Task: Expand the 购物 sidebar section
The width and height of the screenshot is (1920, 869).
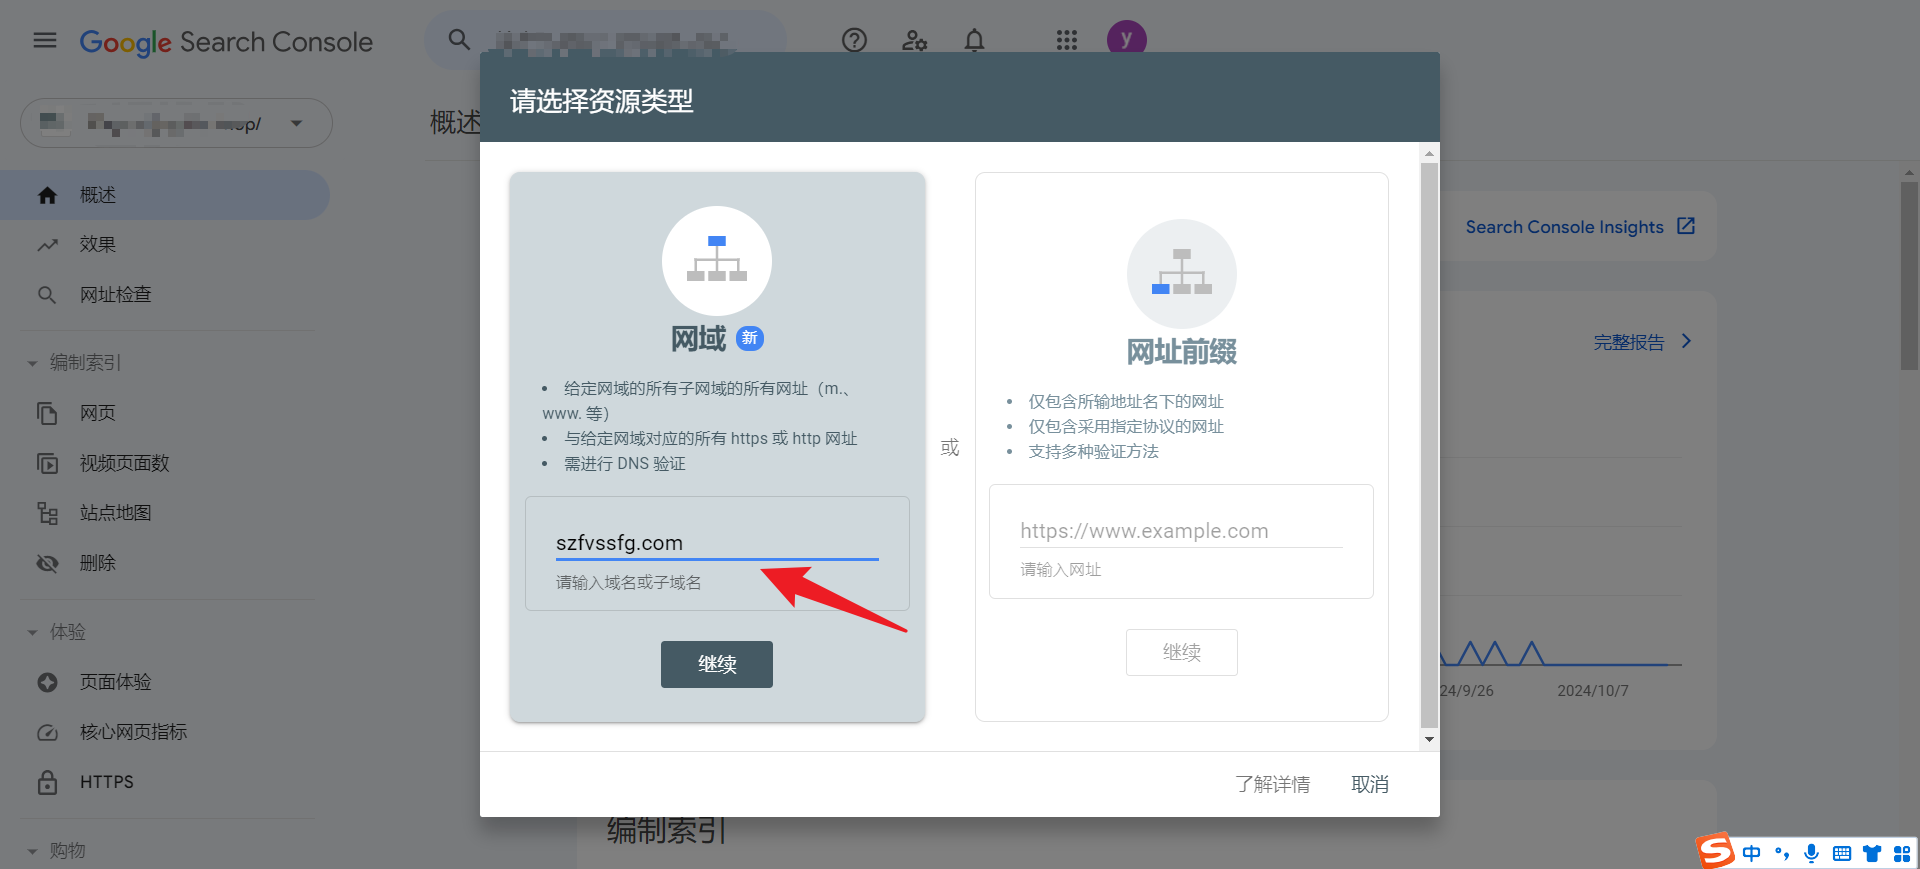Action: [32, 851]
